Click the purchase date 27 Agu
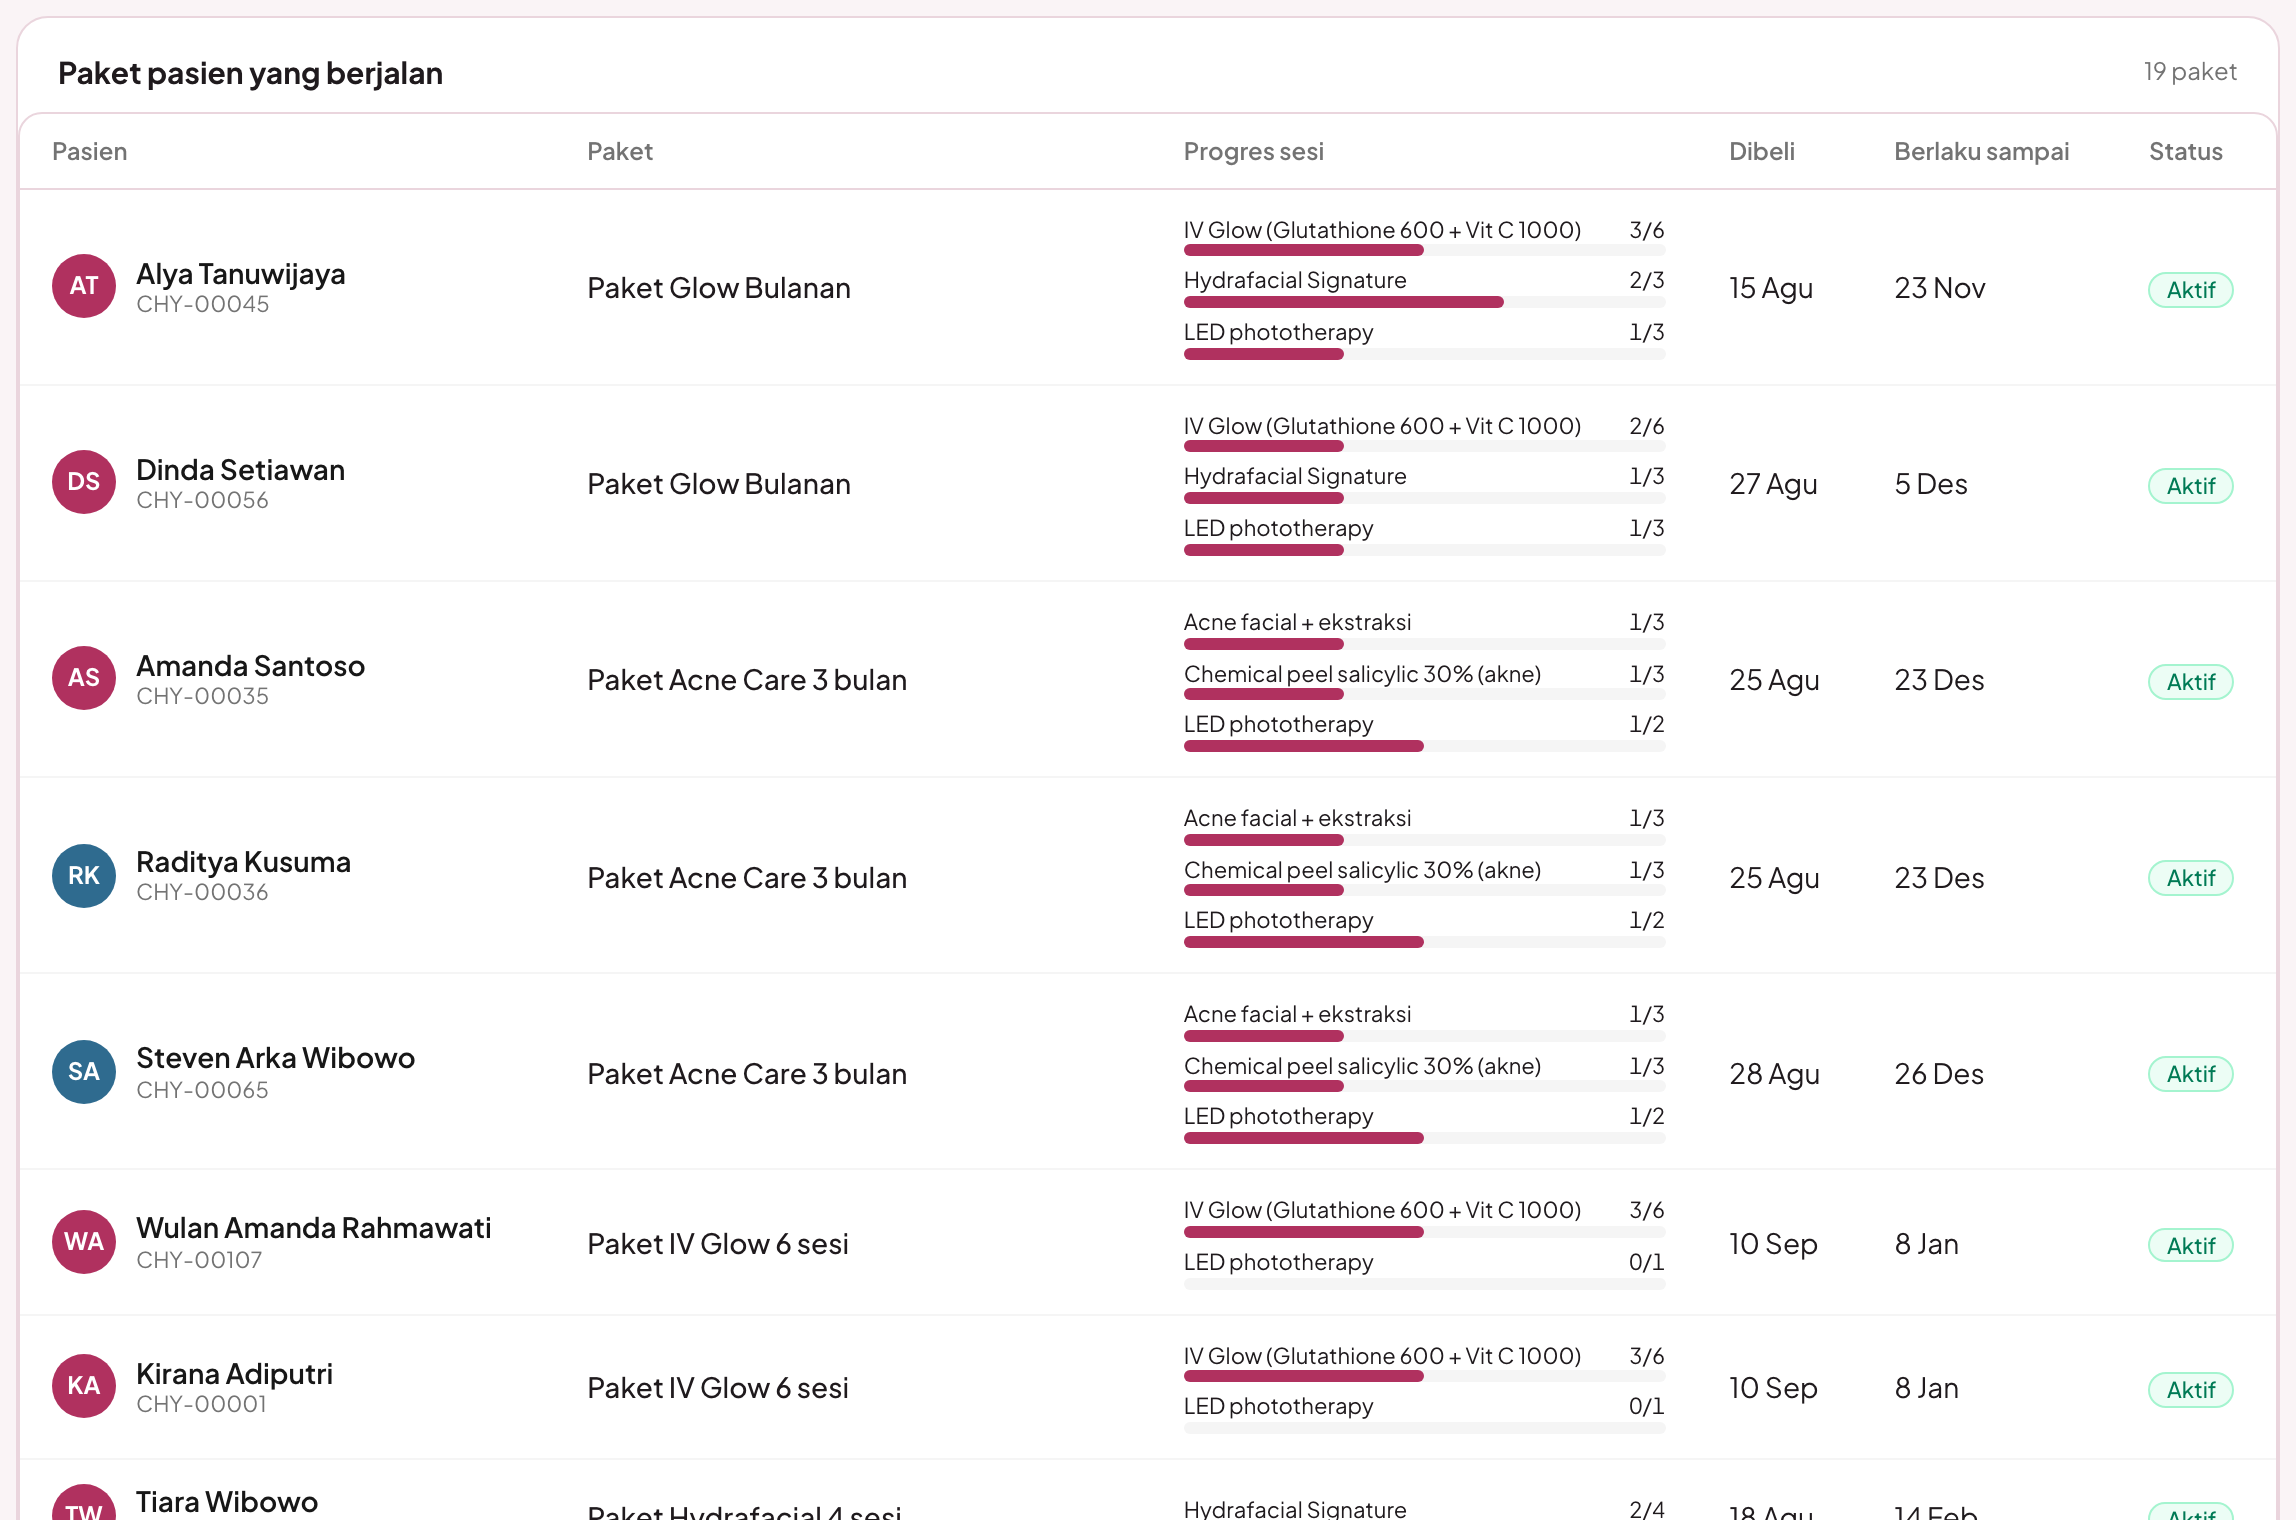Viewport: 2296px width, 1520px height. point(1773,484)
